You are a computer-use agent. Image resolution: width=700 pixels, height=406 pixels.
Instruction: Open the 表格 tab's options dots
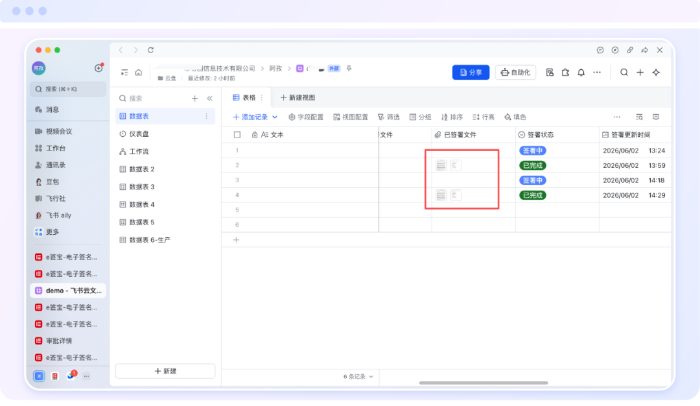pos(262,97)
